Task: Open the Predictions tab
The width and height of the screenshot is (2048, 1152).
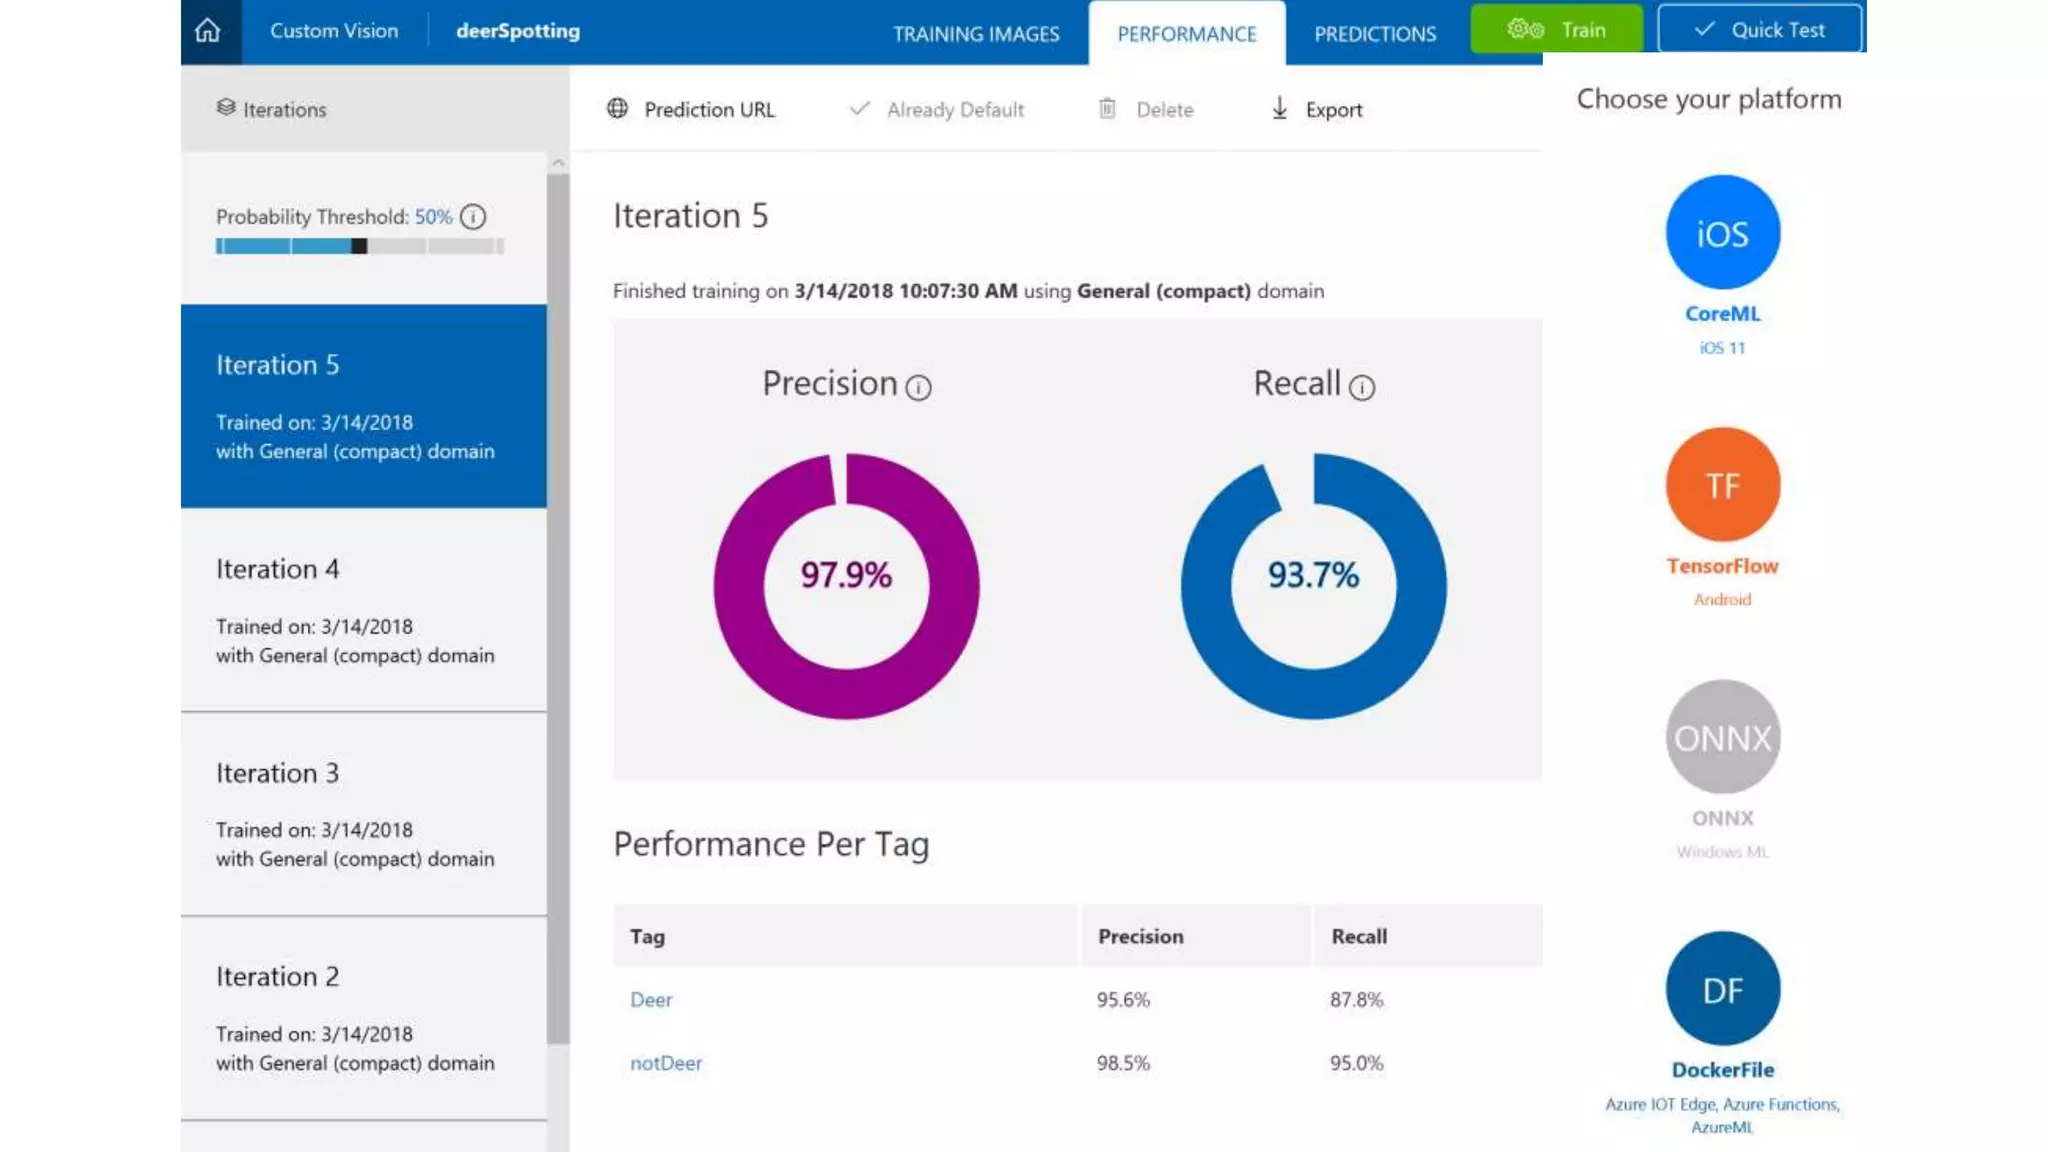Action: coord(1374,34)
